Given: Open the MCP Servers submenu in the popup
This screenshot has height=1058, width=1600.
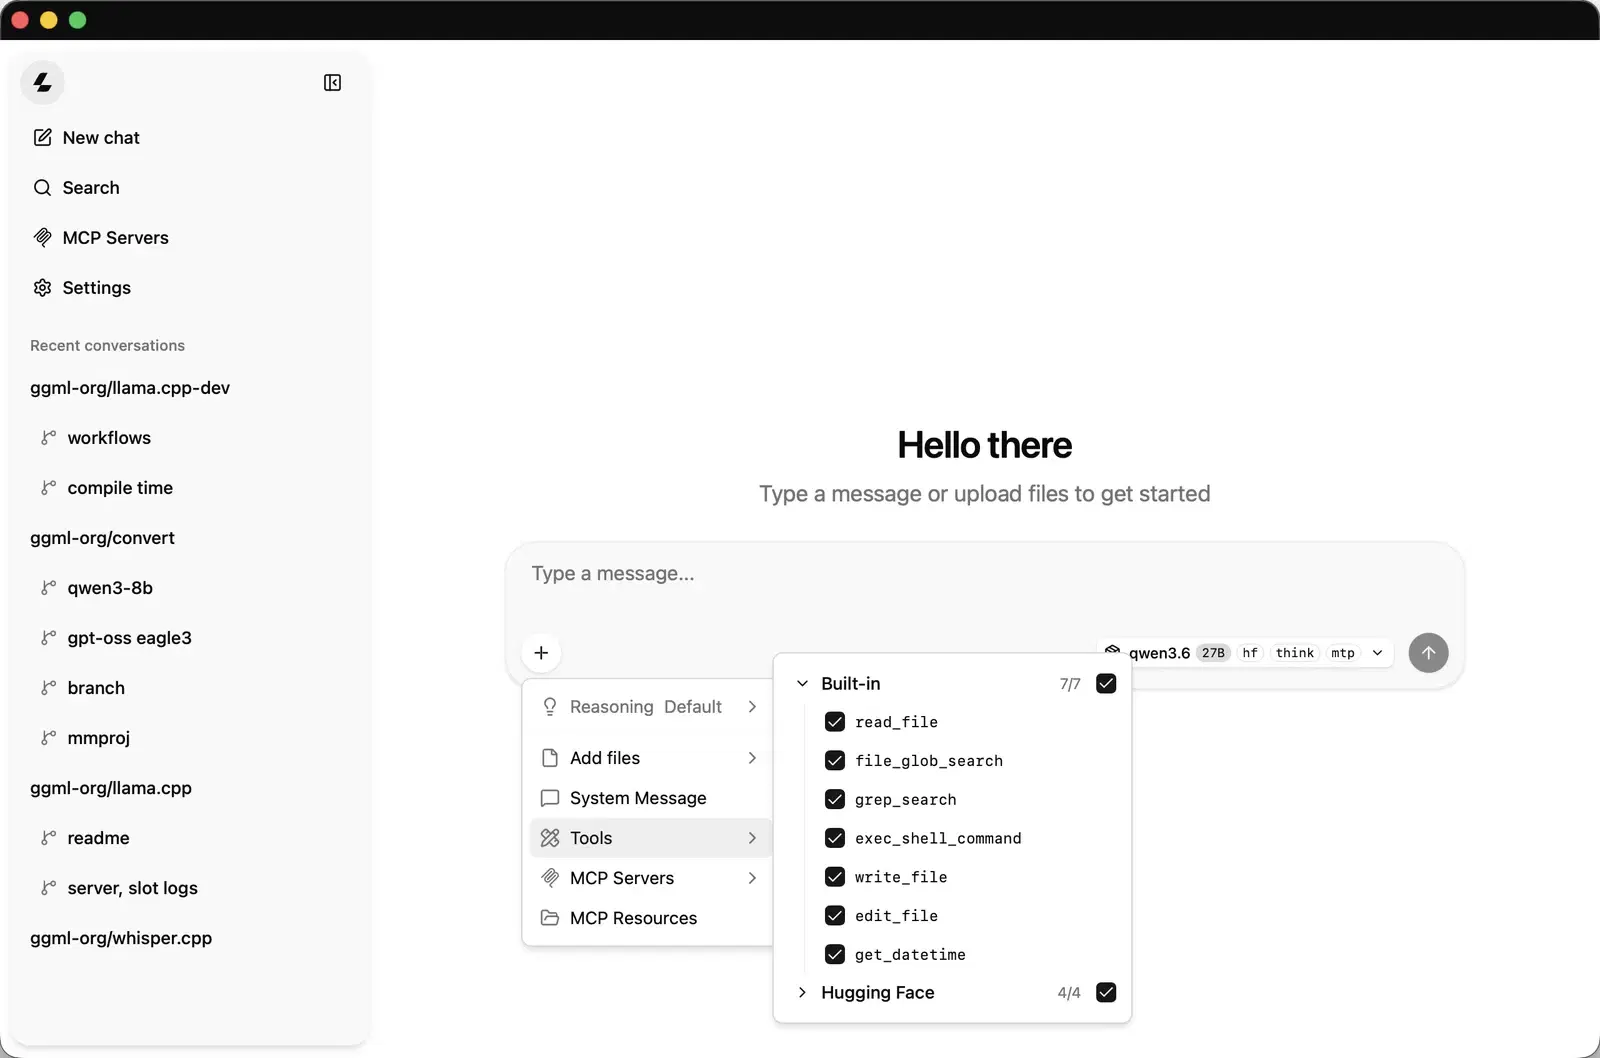Looking at the screenshot, I should point(650,878).
